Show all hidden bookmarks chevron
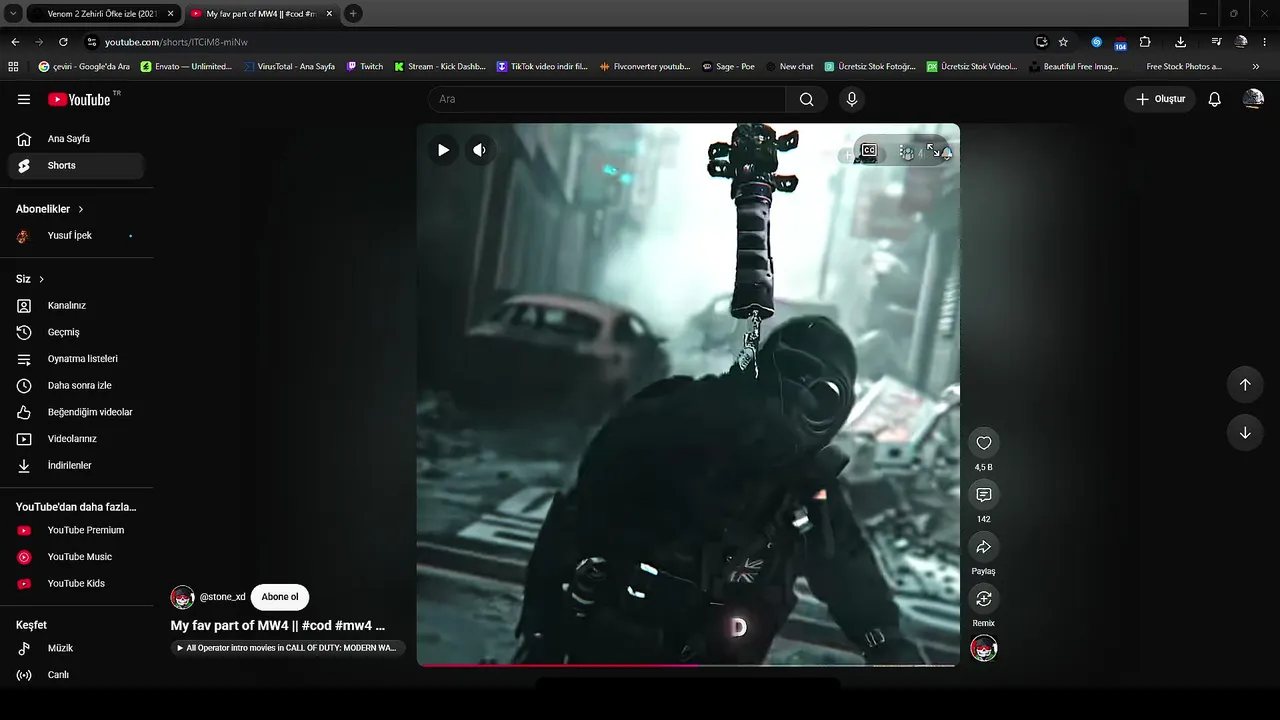1280x720 pixels. [1256, 66]
